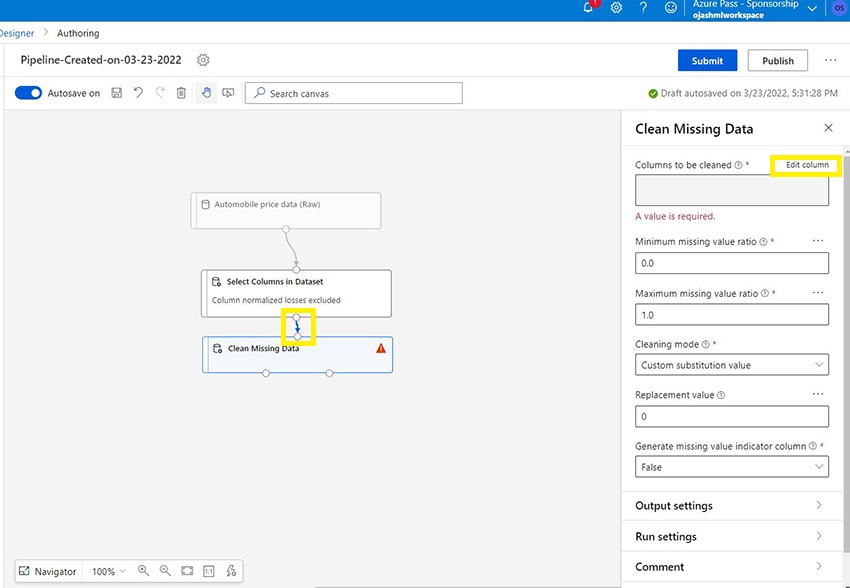
Task: Open the help question mark icon
Action: point(643,8)
